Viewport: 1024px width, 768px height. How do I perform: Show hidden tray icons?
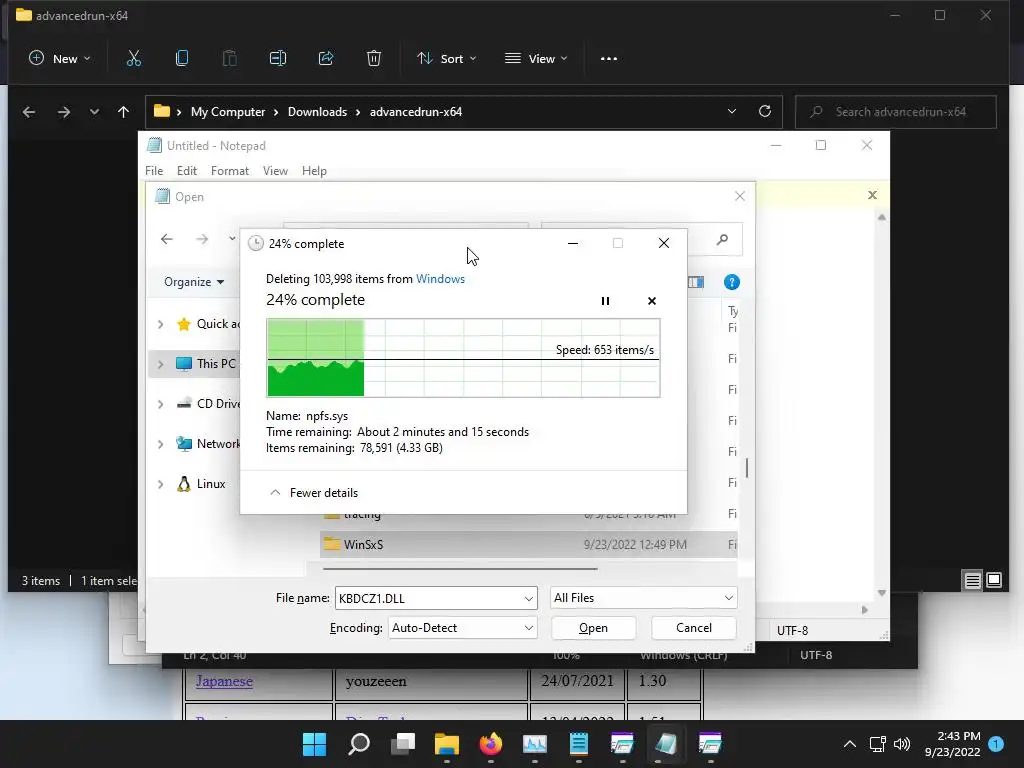click(x=850, y=744)
